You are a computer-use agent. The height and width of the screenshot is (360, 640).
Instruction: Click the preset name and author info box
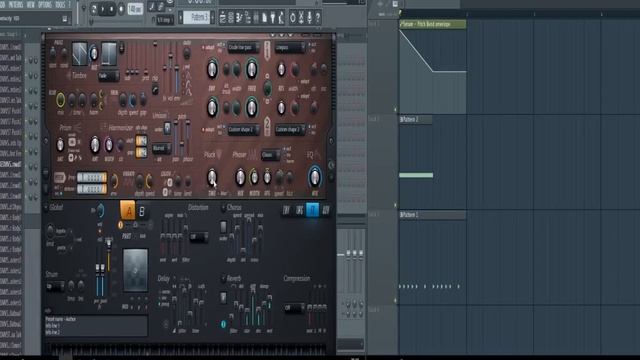pyautogui.click(x=96, y=326)
